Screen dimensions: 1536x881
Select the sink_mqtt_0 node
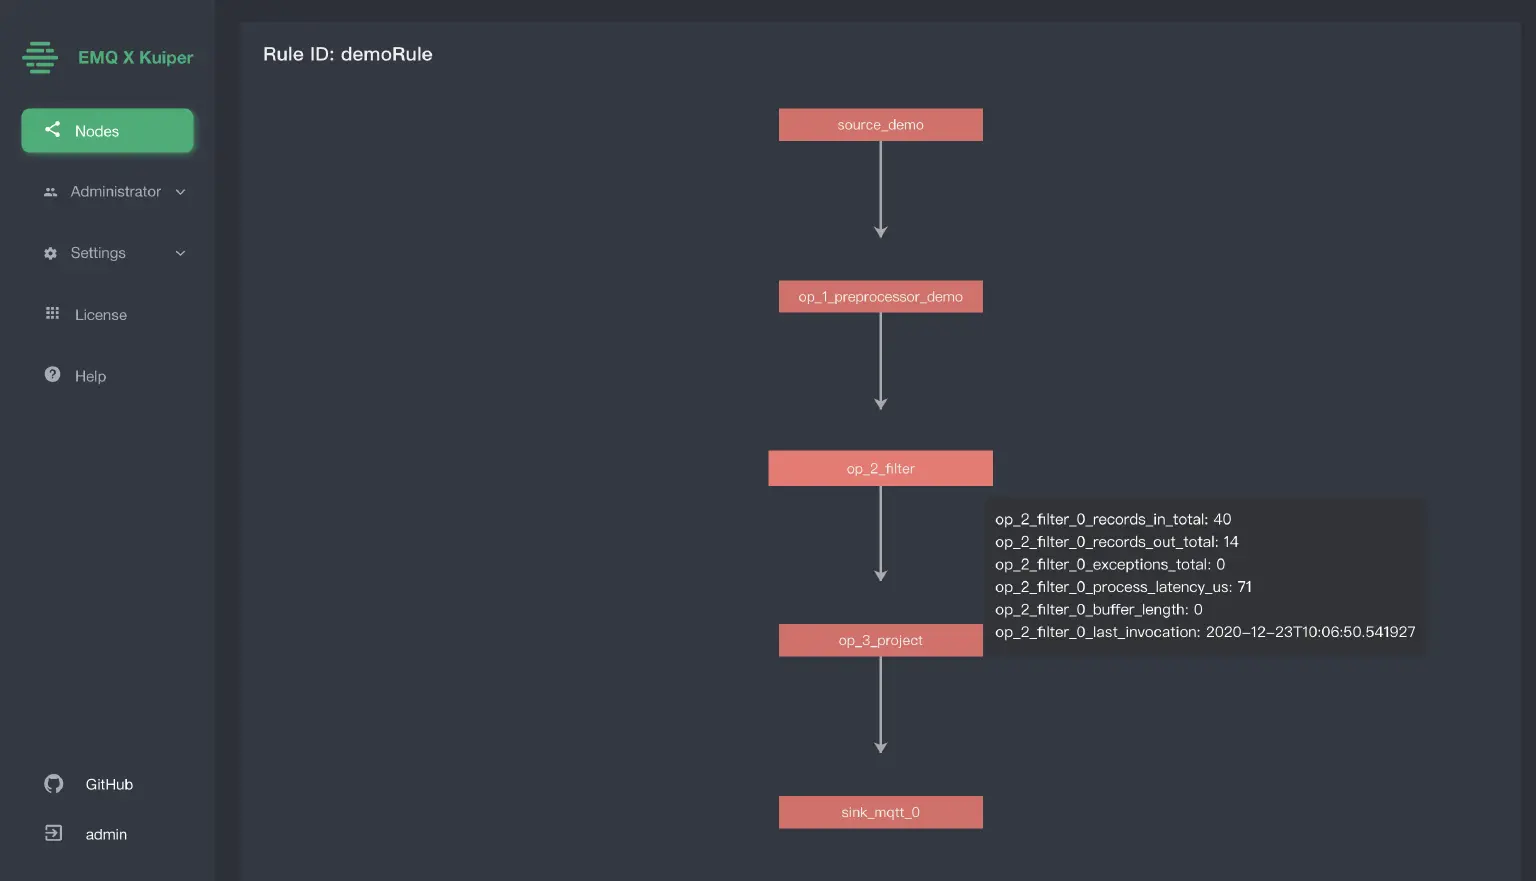click(880, 812)
